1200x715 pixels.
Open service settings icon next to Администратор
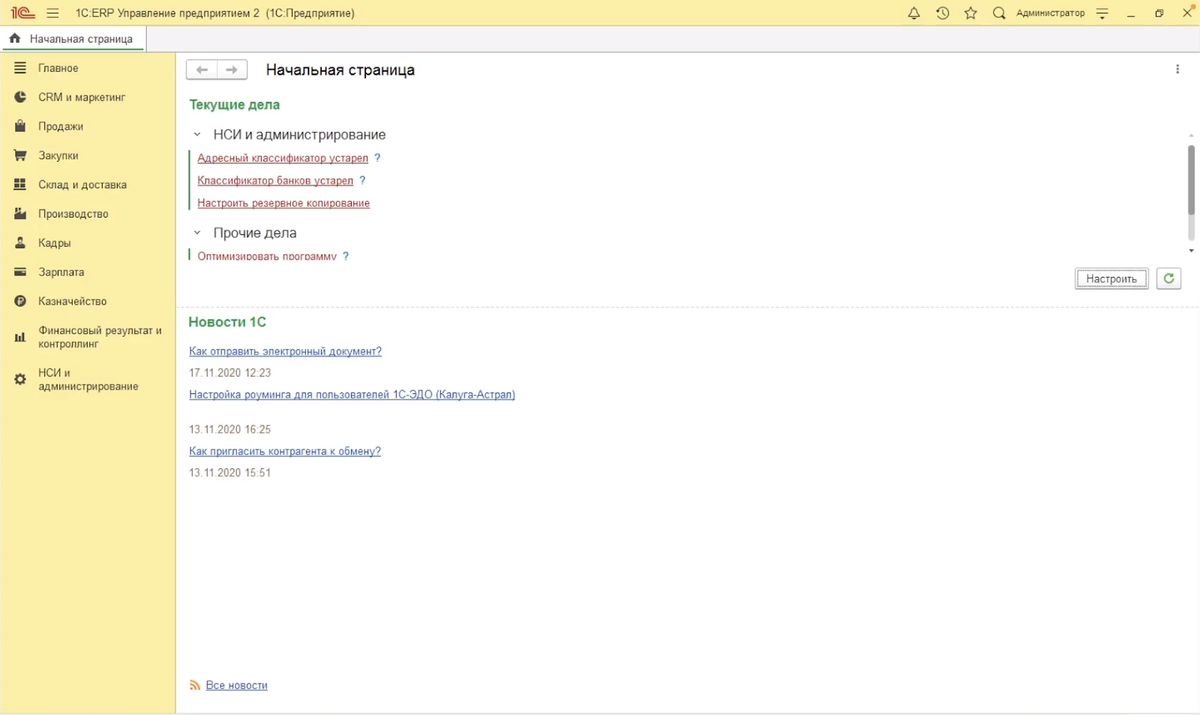tap(1102, 14)
